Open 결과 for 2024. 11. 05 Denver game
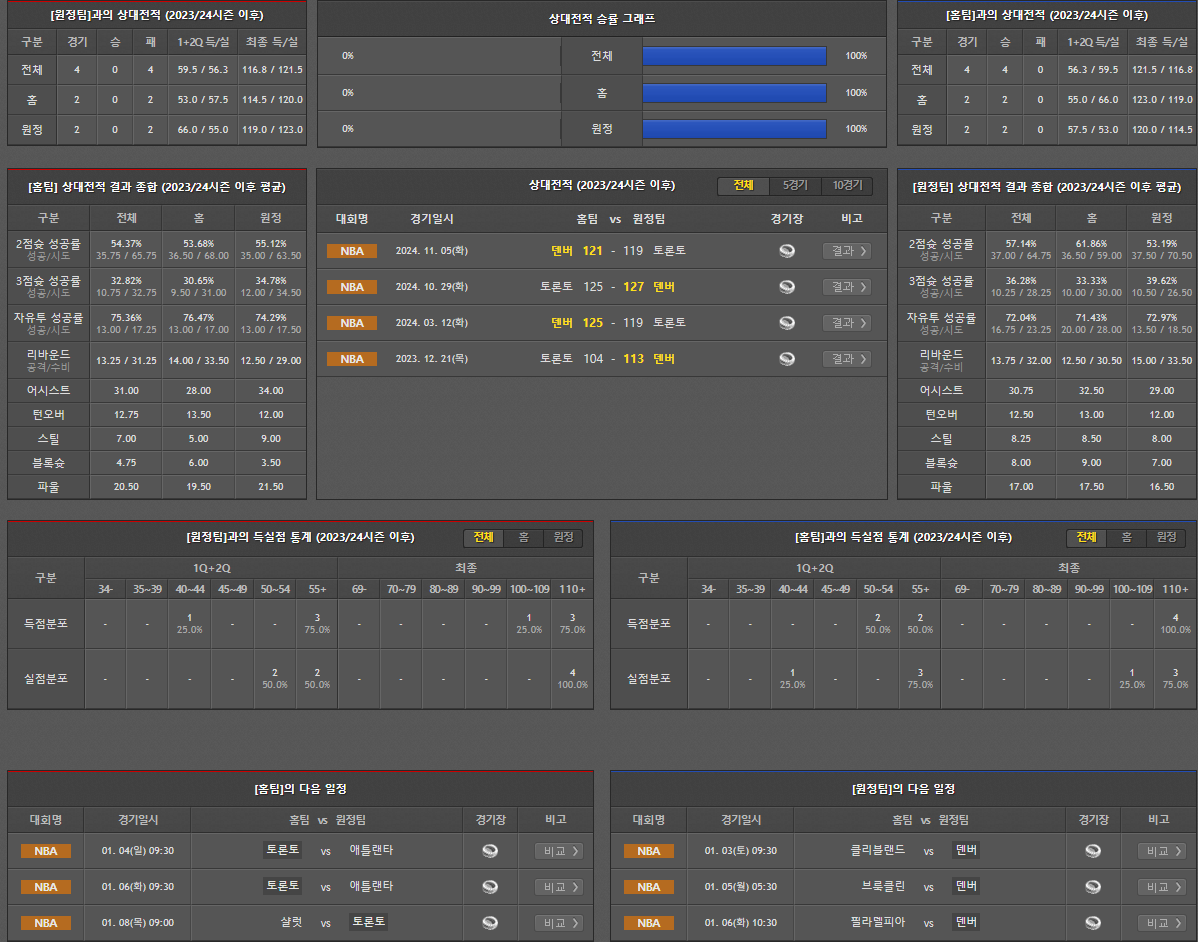 click(846, 251)
